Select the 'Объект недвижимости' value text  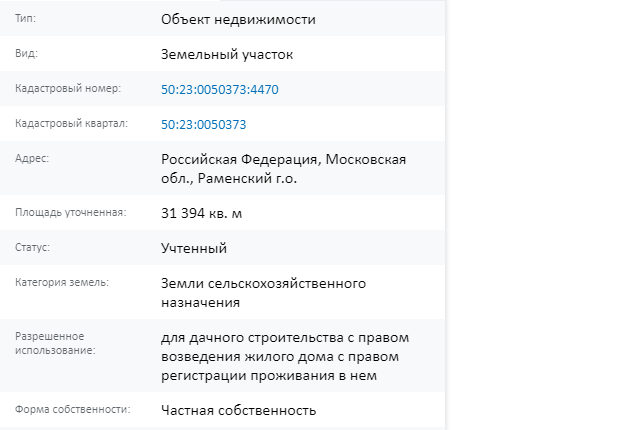click(238, 20)
